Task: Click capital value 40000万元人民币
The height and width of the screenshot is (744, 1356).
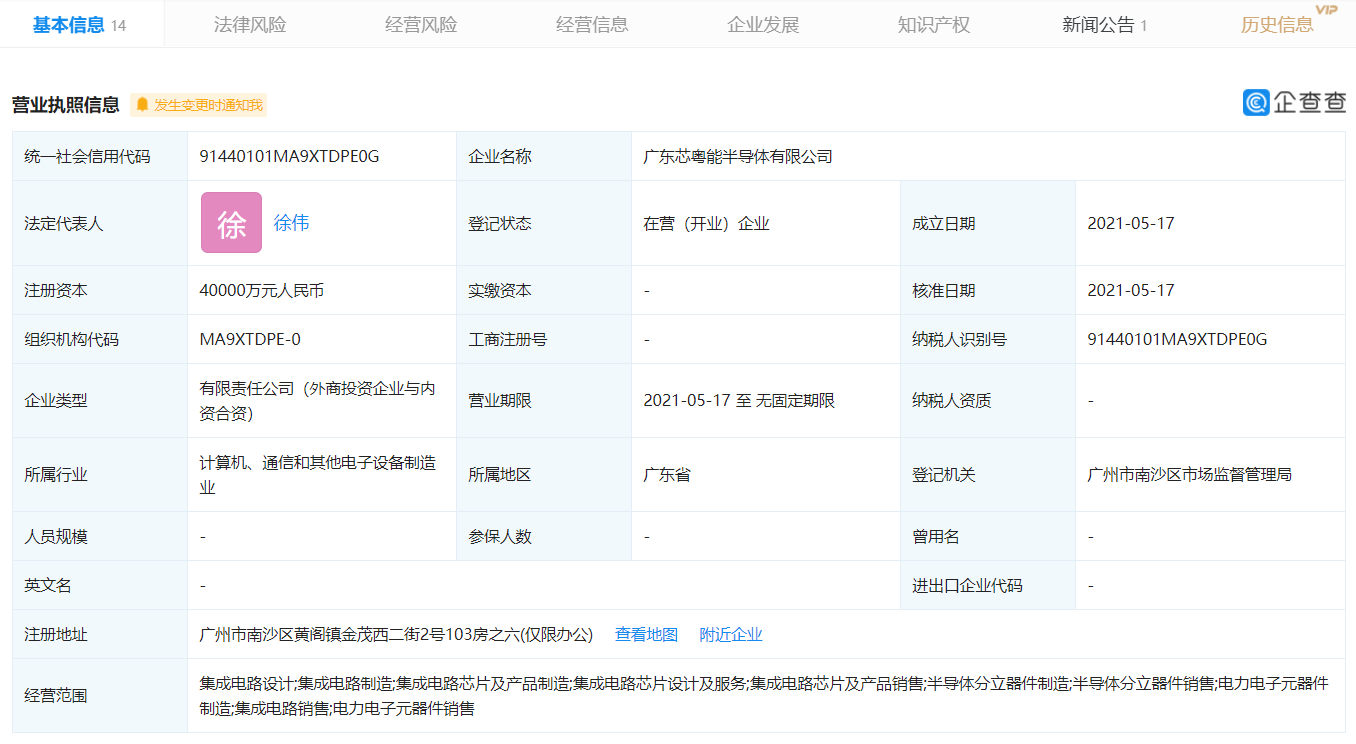Action: pyautogui.click(x=262, y=291)
